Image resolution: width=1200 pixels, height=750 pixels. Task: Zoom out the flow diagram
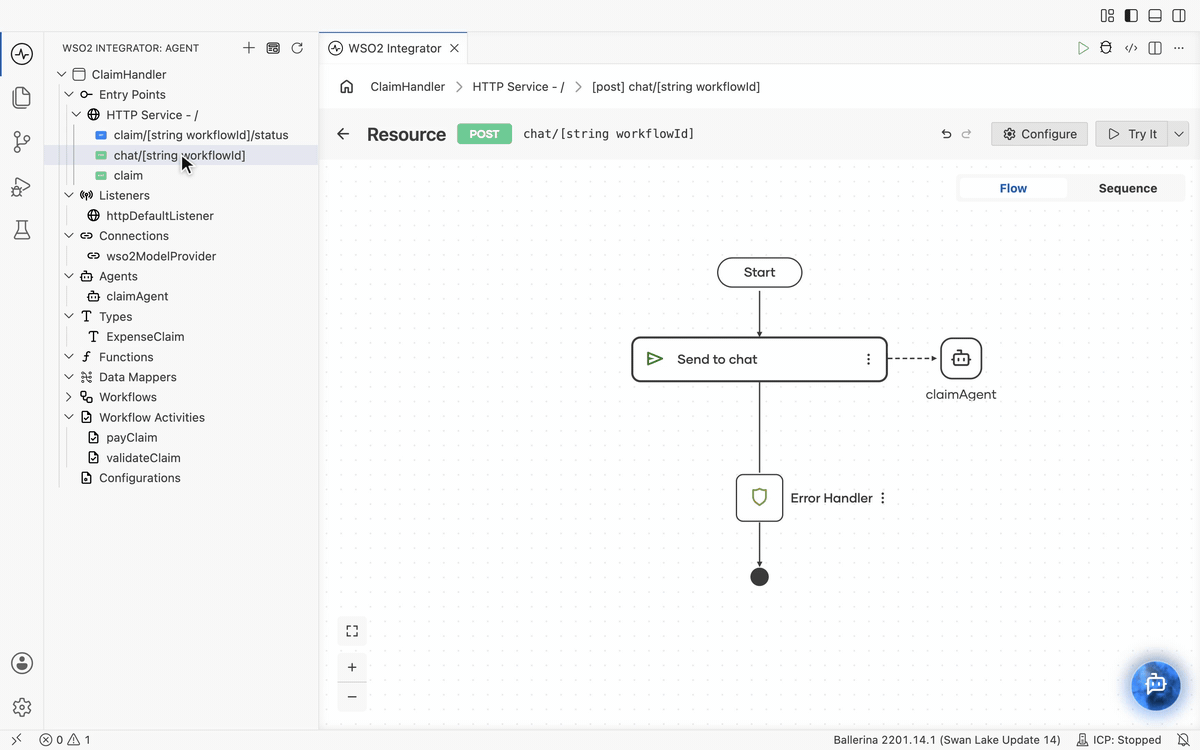tap(352, 697)
